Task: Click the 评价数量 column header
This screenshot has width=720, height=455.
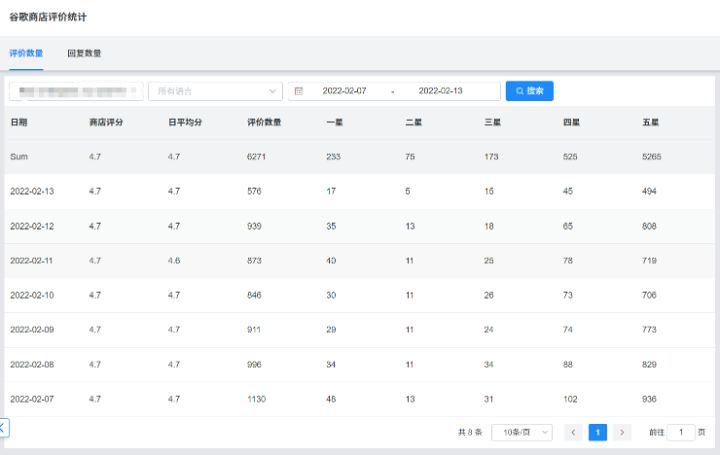Action: tap(264, 122)
